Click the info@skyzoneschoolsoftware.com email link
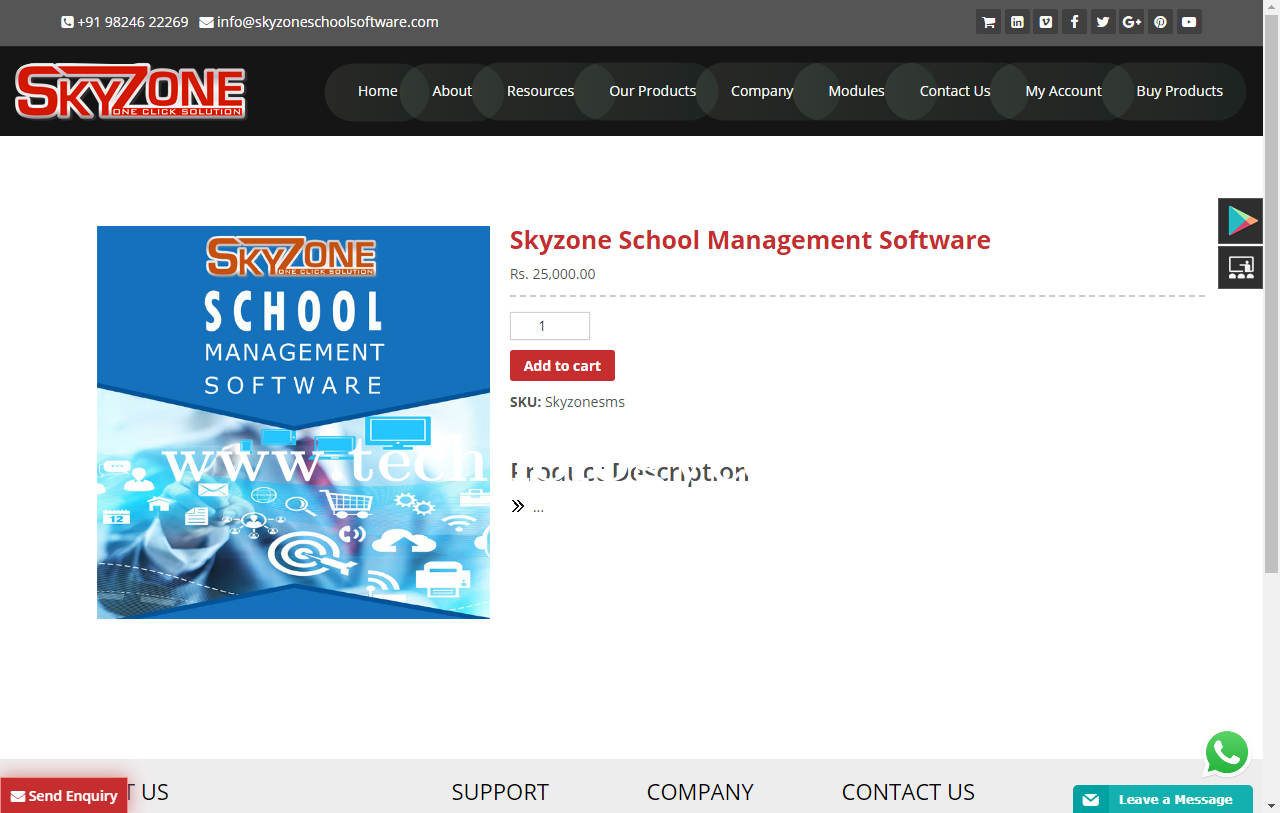The image size is (1280, 813). [327, 22]
